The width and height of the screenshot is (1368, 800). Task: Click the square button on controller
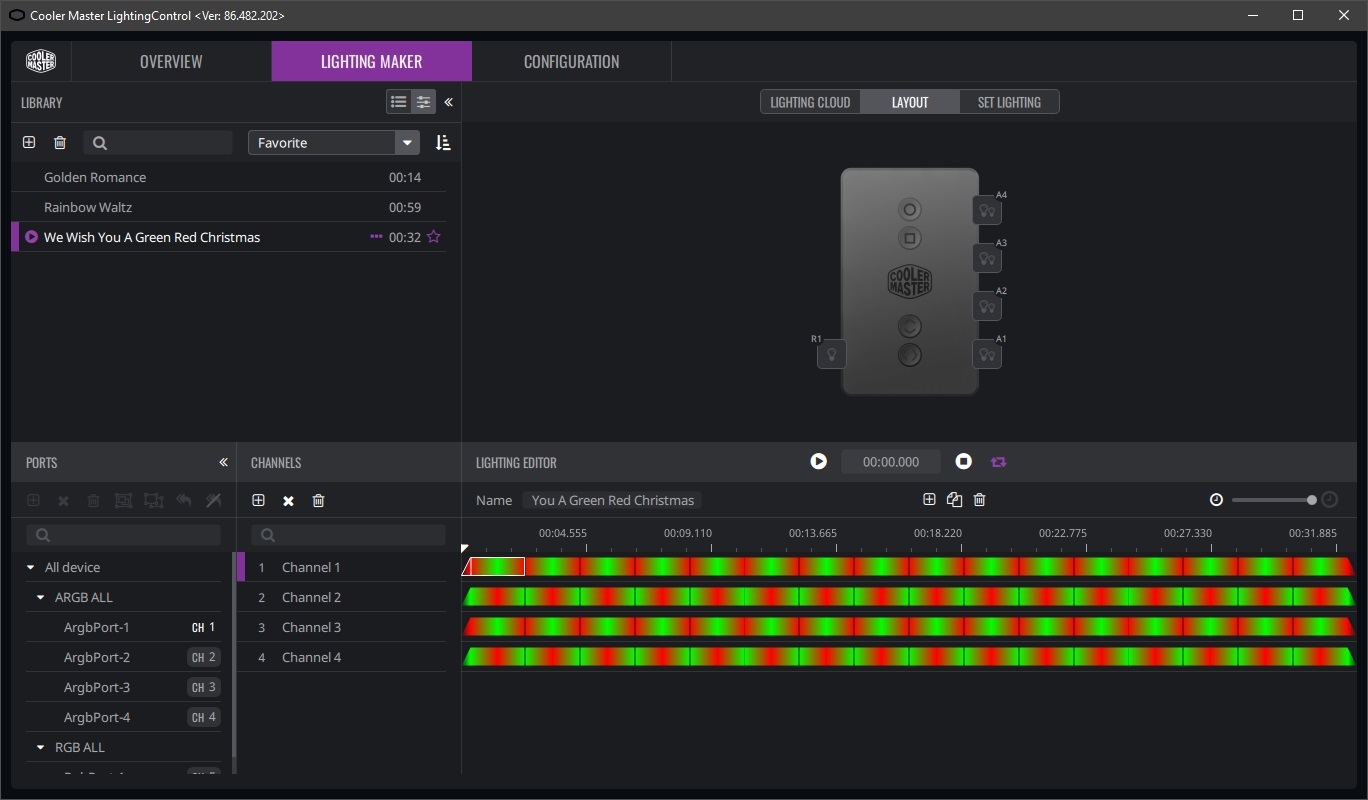909,239
